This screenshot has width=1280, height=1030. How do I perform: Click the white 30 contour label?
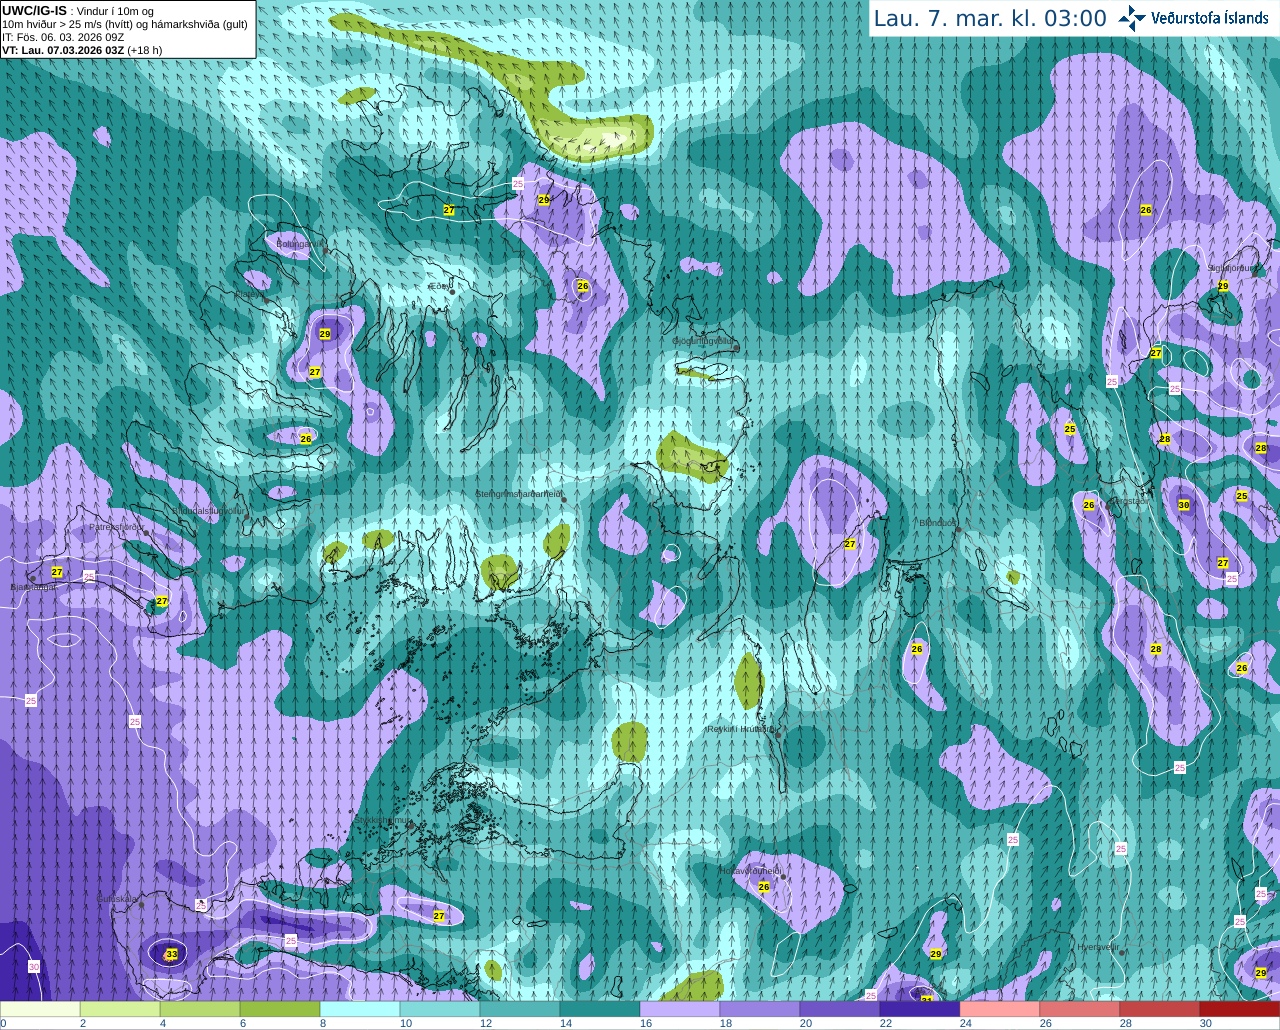34,967
